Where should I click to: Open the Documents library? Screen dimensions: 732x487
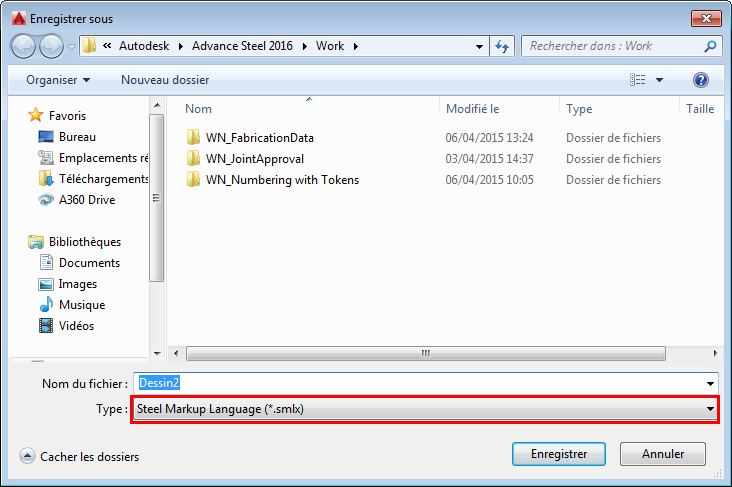tap(90, 263)
